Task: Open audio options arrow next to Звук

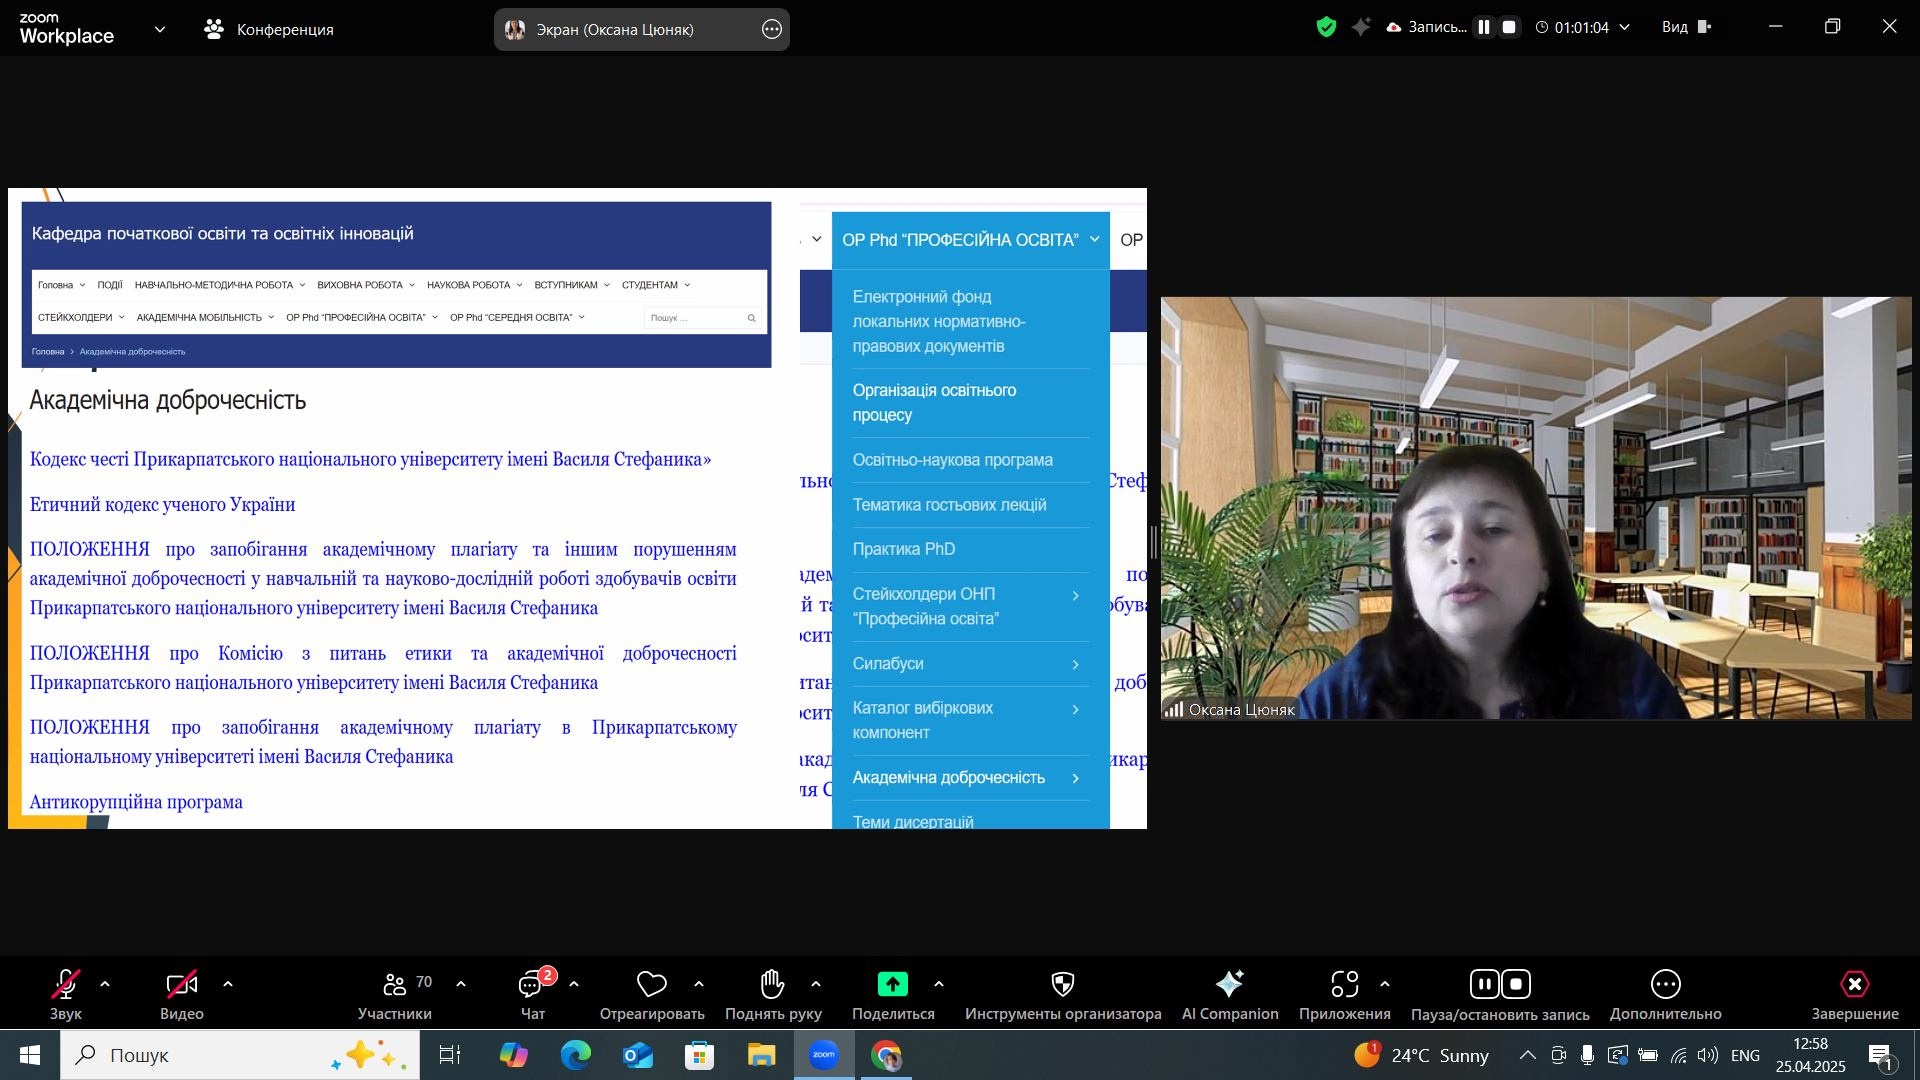Action: pyautogui.click(x=105, y=985)
